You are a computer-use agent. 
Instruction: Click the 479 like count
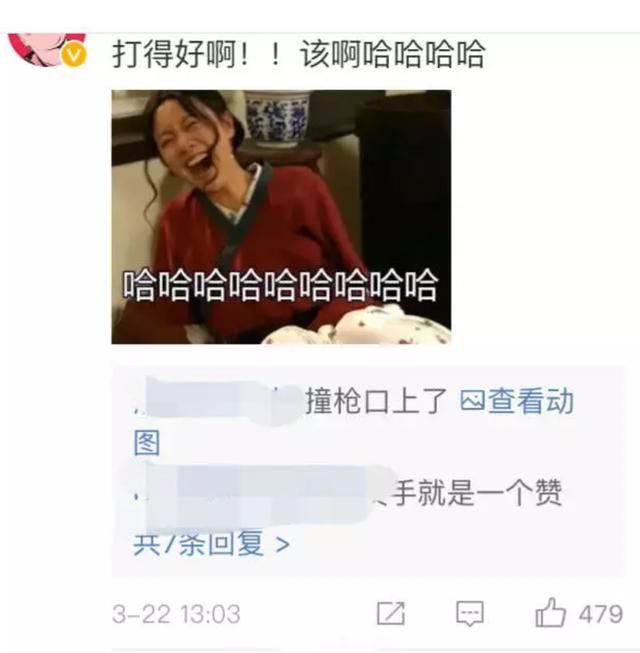[600, 614]
